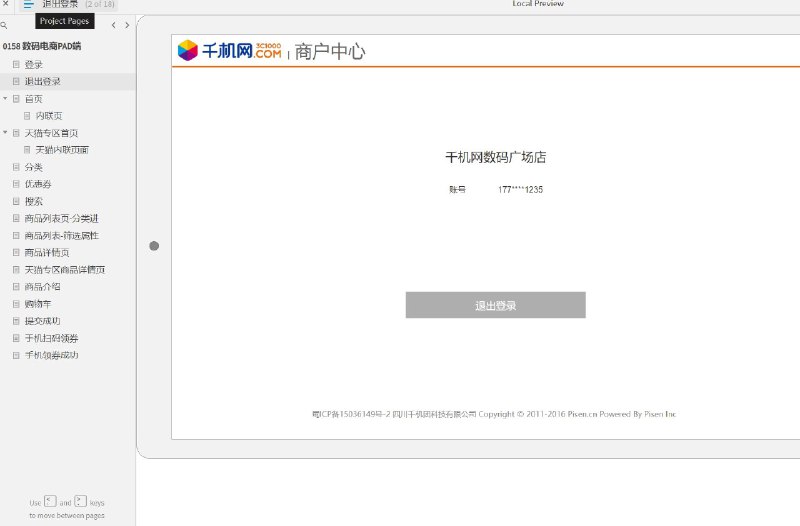Open the 天猫内联页面 sub-page

click(62, 150)
